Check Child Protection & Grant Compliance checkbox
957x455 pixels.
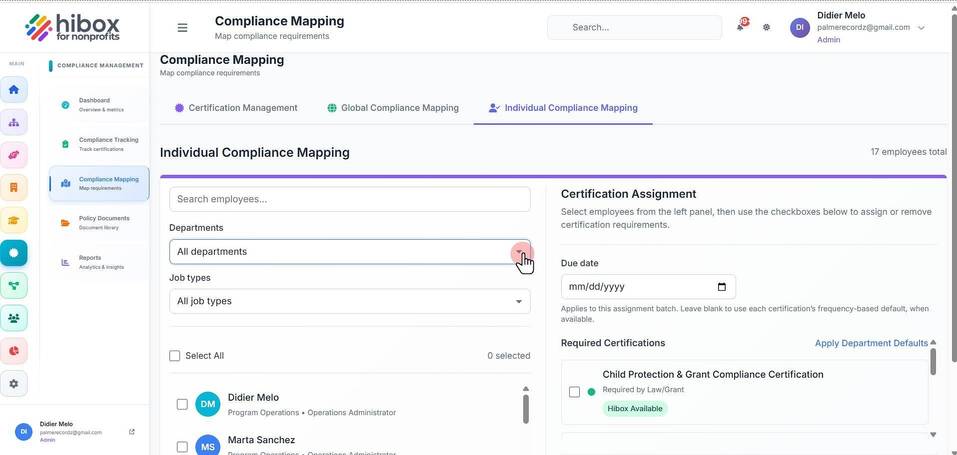coord(574,392)
